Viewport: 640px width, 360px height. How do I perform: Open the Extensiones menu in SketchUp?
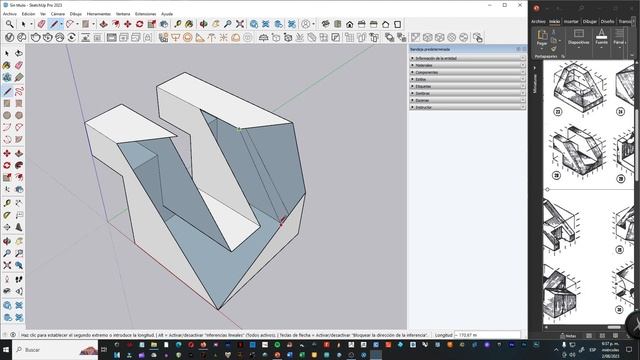(x=145, y=14)
